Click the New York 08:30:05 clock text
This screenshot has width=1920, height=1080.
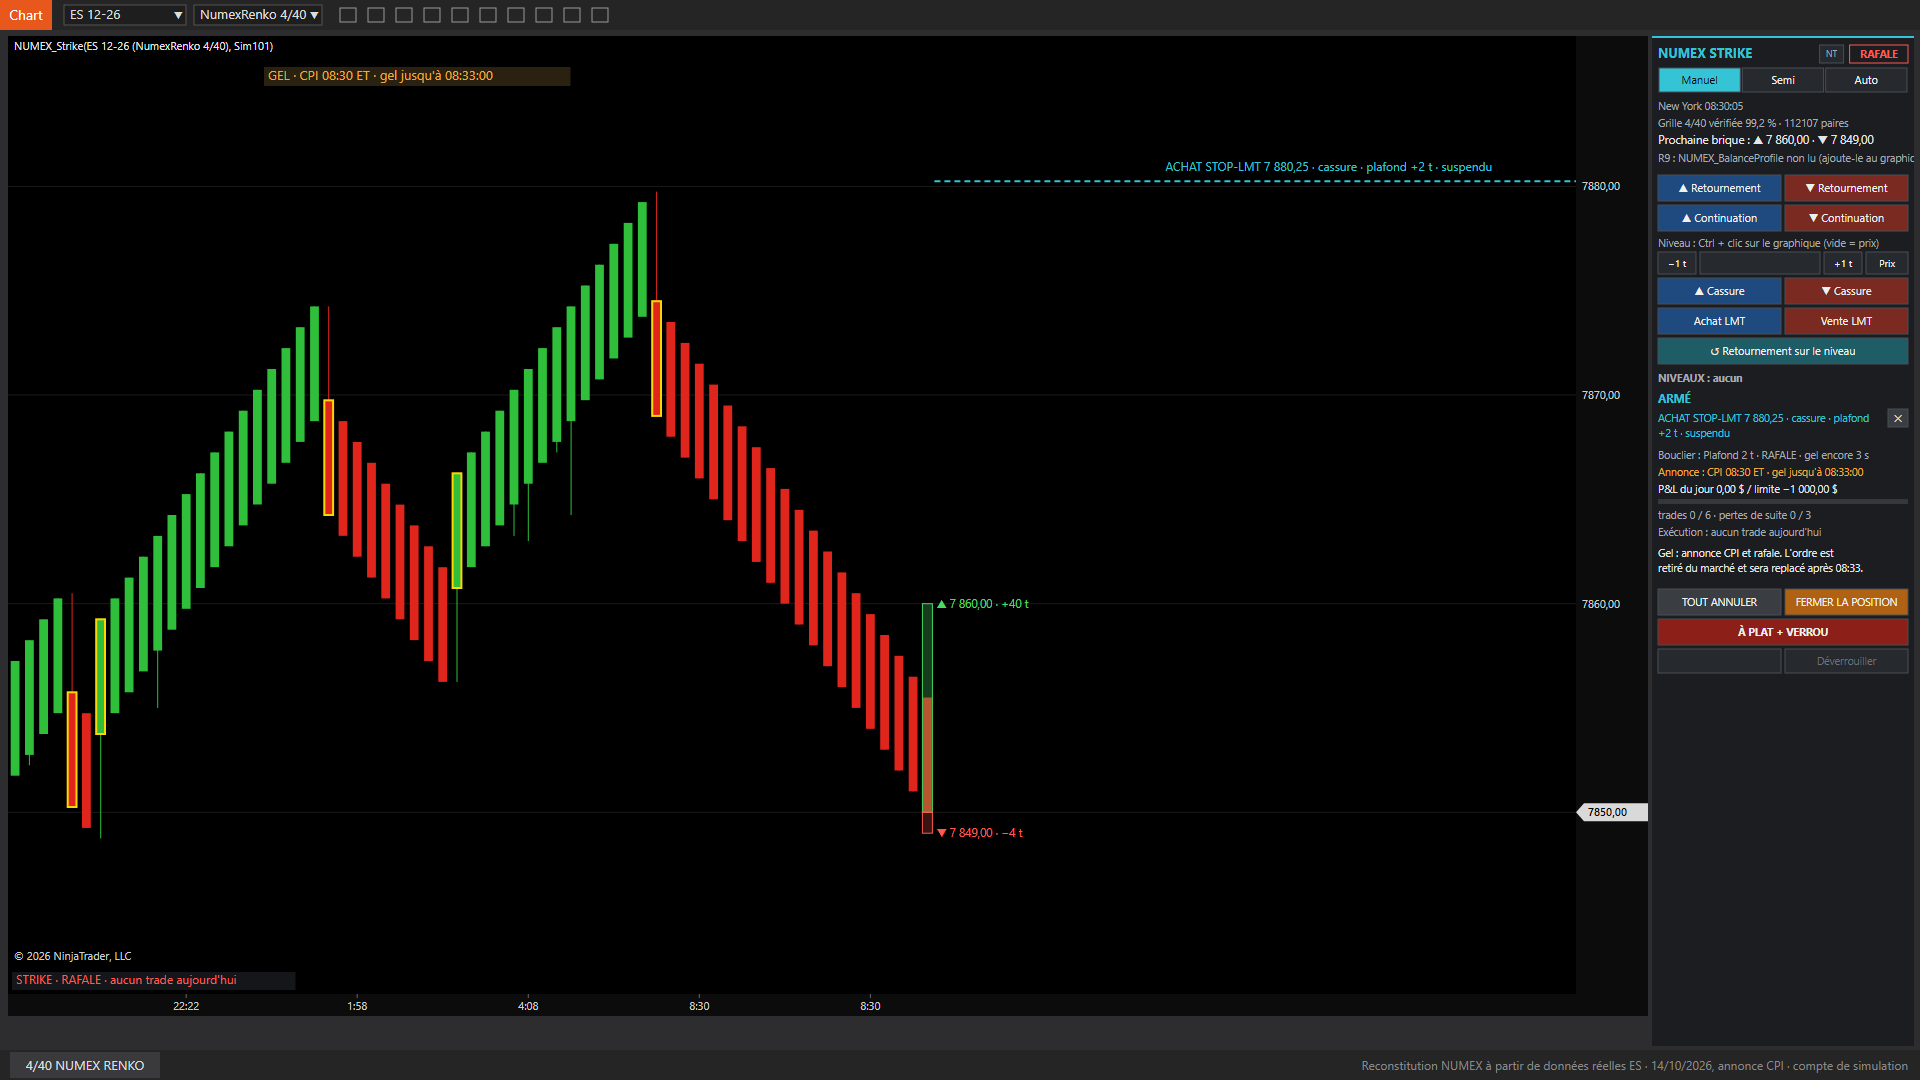click(x=1700, y=106)
